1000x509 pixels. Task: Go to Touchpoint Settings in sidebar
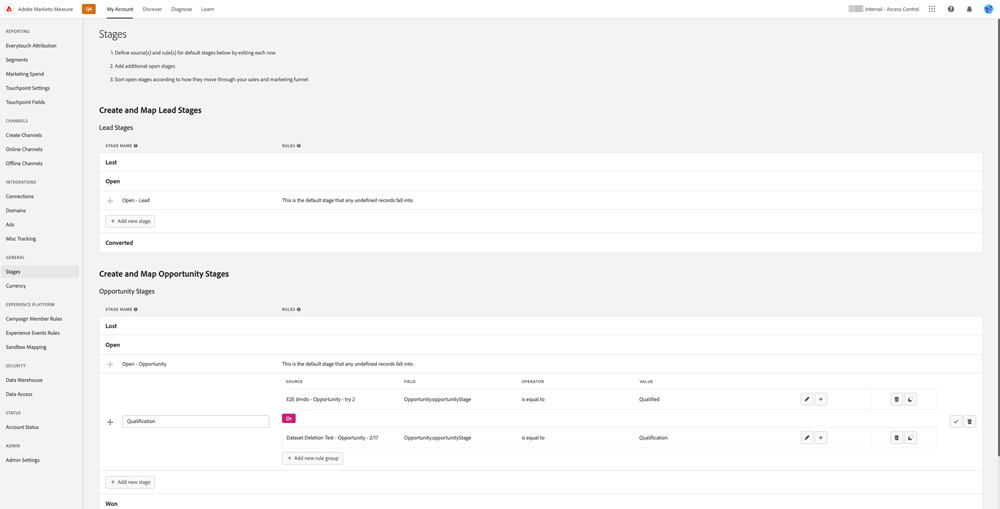pyautogui.click(x=28, y=88)
